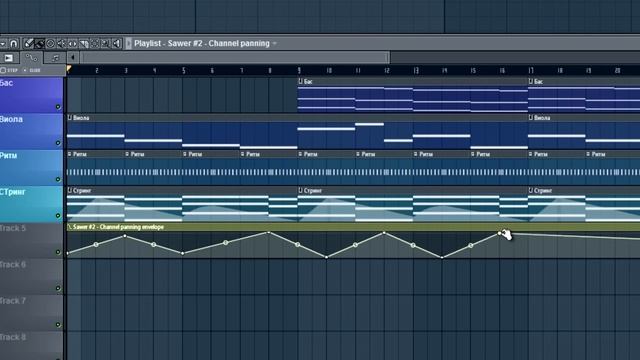Click the Sawer #2 Channel panning envelope title bar
This screenshot has height=360, width=640.
click(x=353, y=227)
